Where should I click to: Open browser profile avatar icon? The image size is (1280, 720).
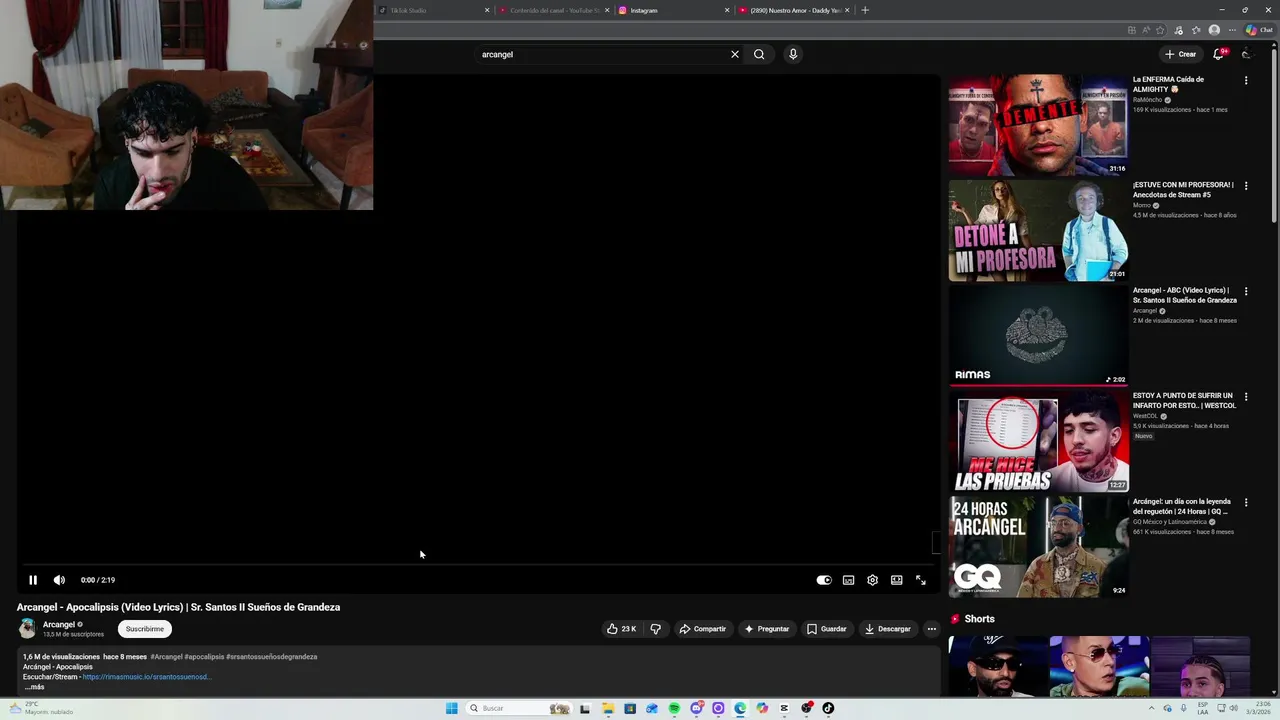(1214, 30)
